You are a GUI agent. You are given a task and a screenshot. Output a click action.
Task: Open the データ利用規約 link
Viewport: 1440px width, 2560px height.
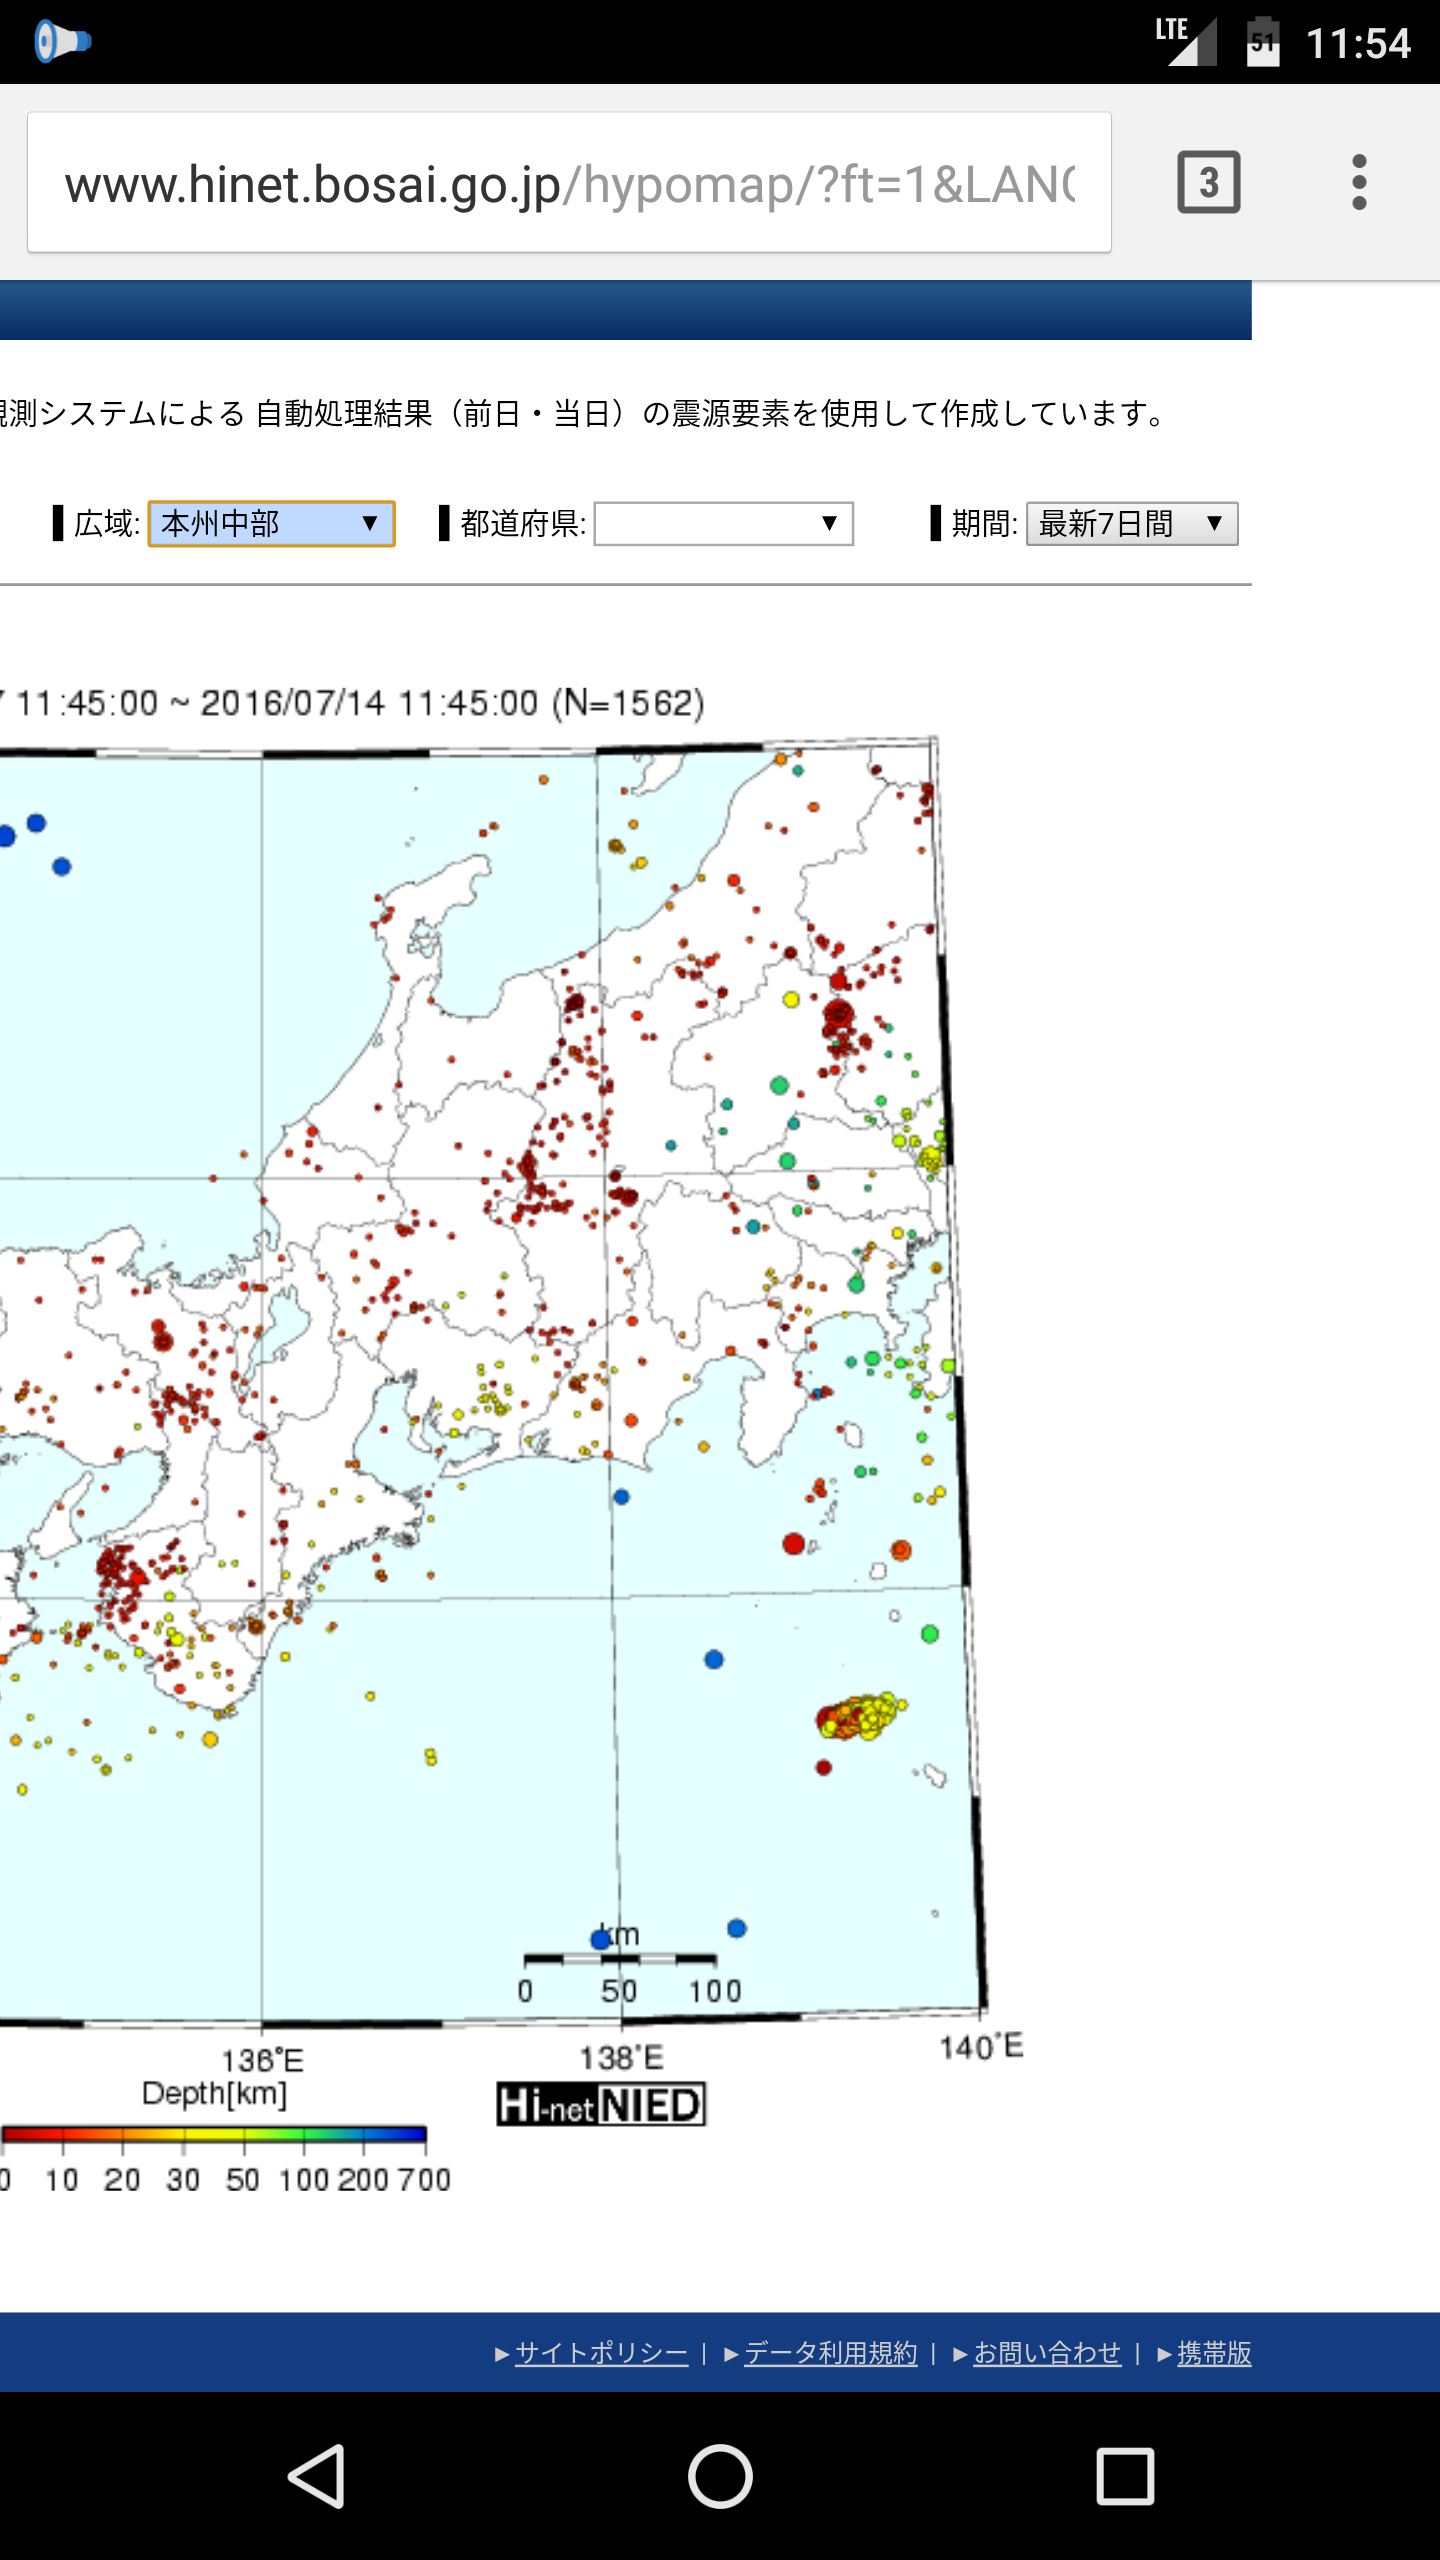click(x=830, y=2353)
